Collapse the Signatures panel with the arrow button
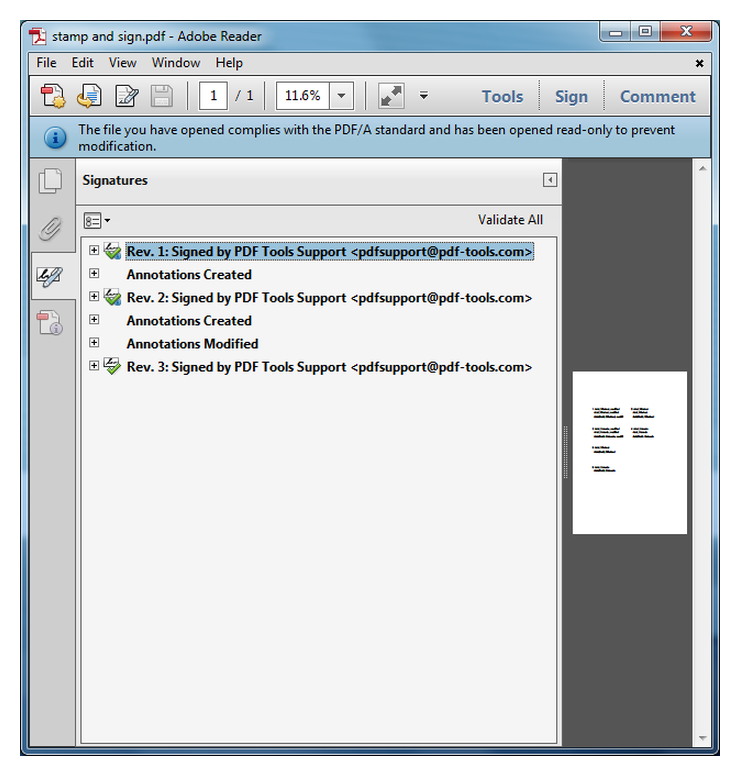 pyautogui.click(x=549, y=180)
